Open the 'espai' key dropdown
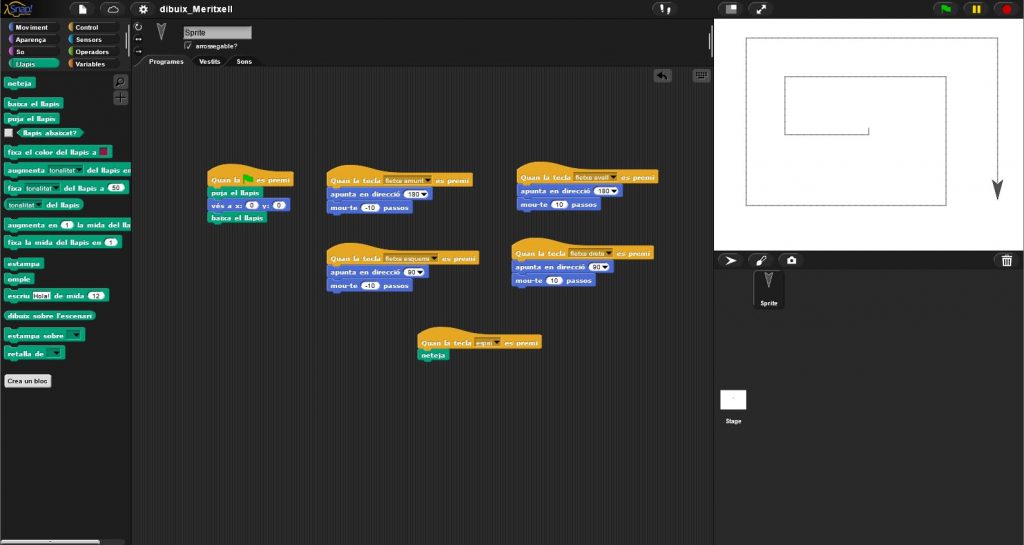The height and width of the screenshot is (545, 1024). coord(495,343)
